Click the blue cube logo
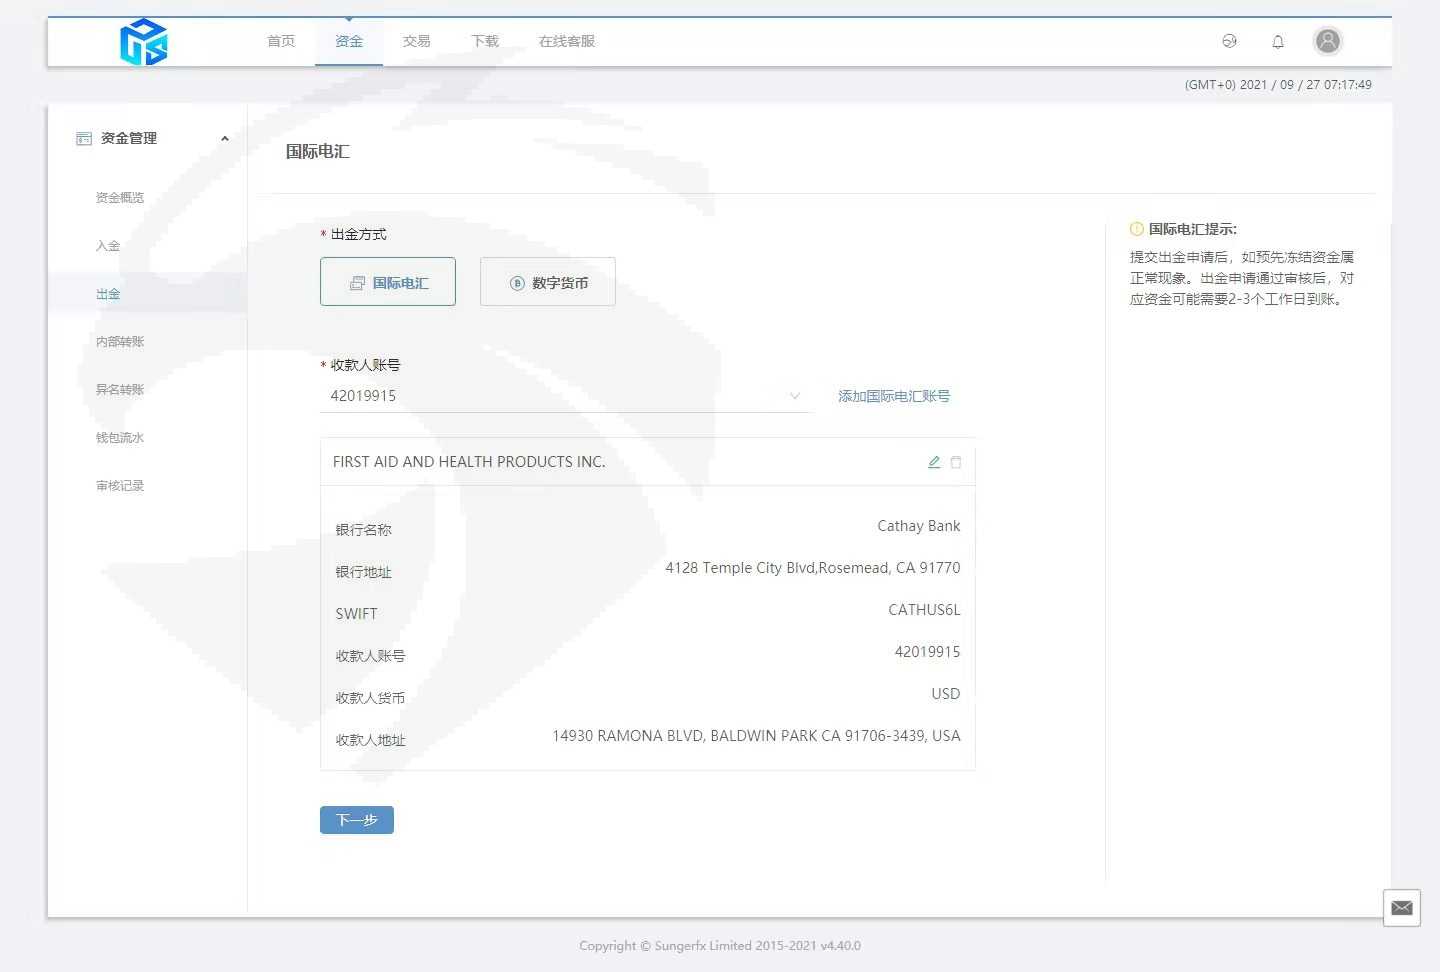 [x=144, y=42]
